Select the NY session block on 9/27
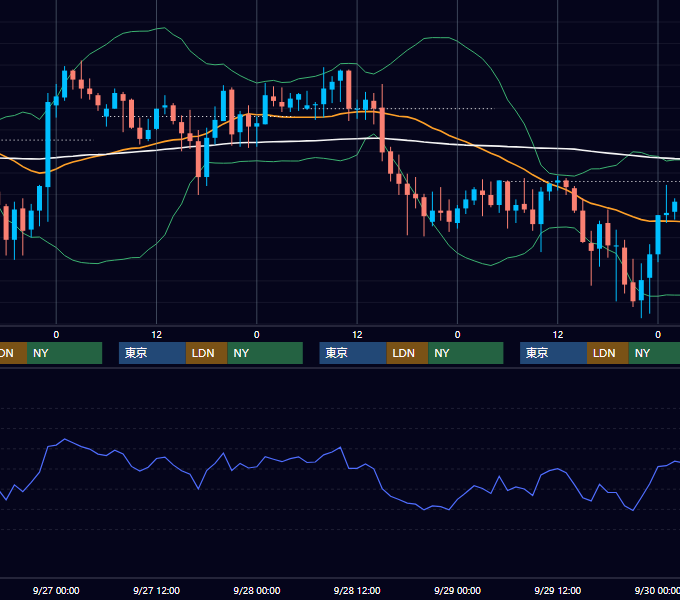This screenshot has width=680, height=600. pyautogui.click(x=265, y=353)
